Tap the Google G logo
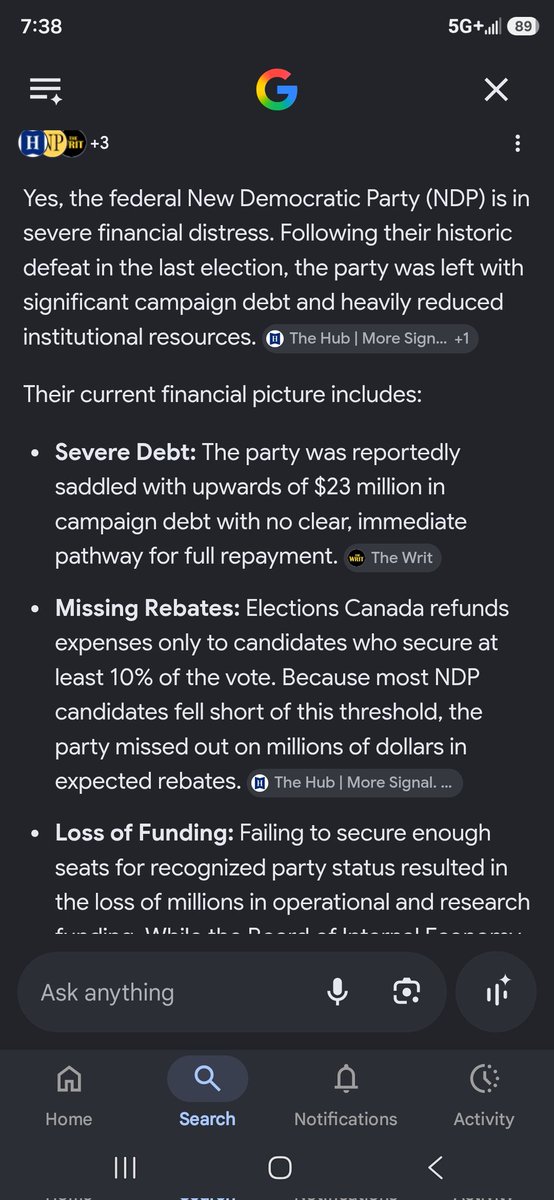Image resolution: width=554 pixels, height=1200 pixels. click(x=277, y=91)
